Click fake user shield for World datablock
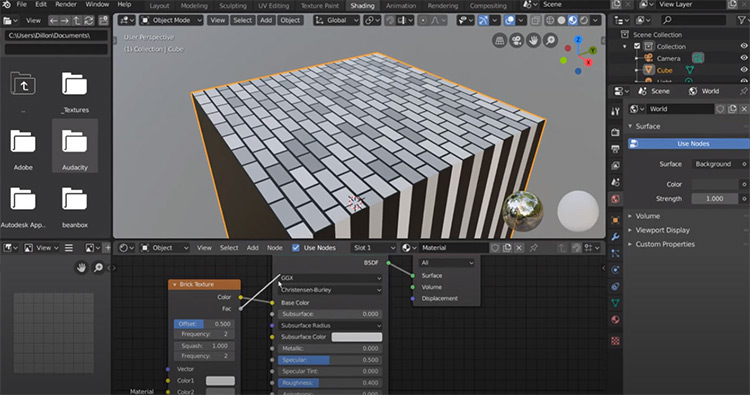This screenshot has width=750, height=395. [x=720, y=109]
